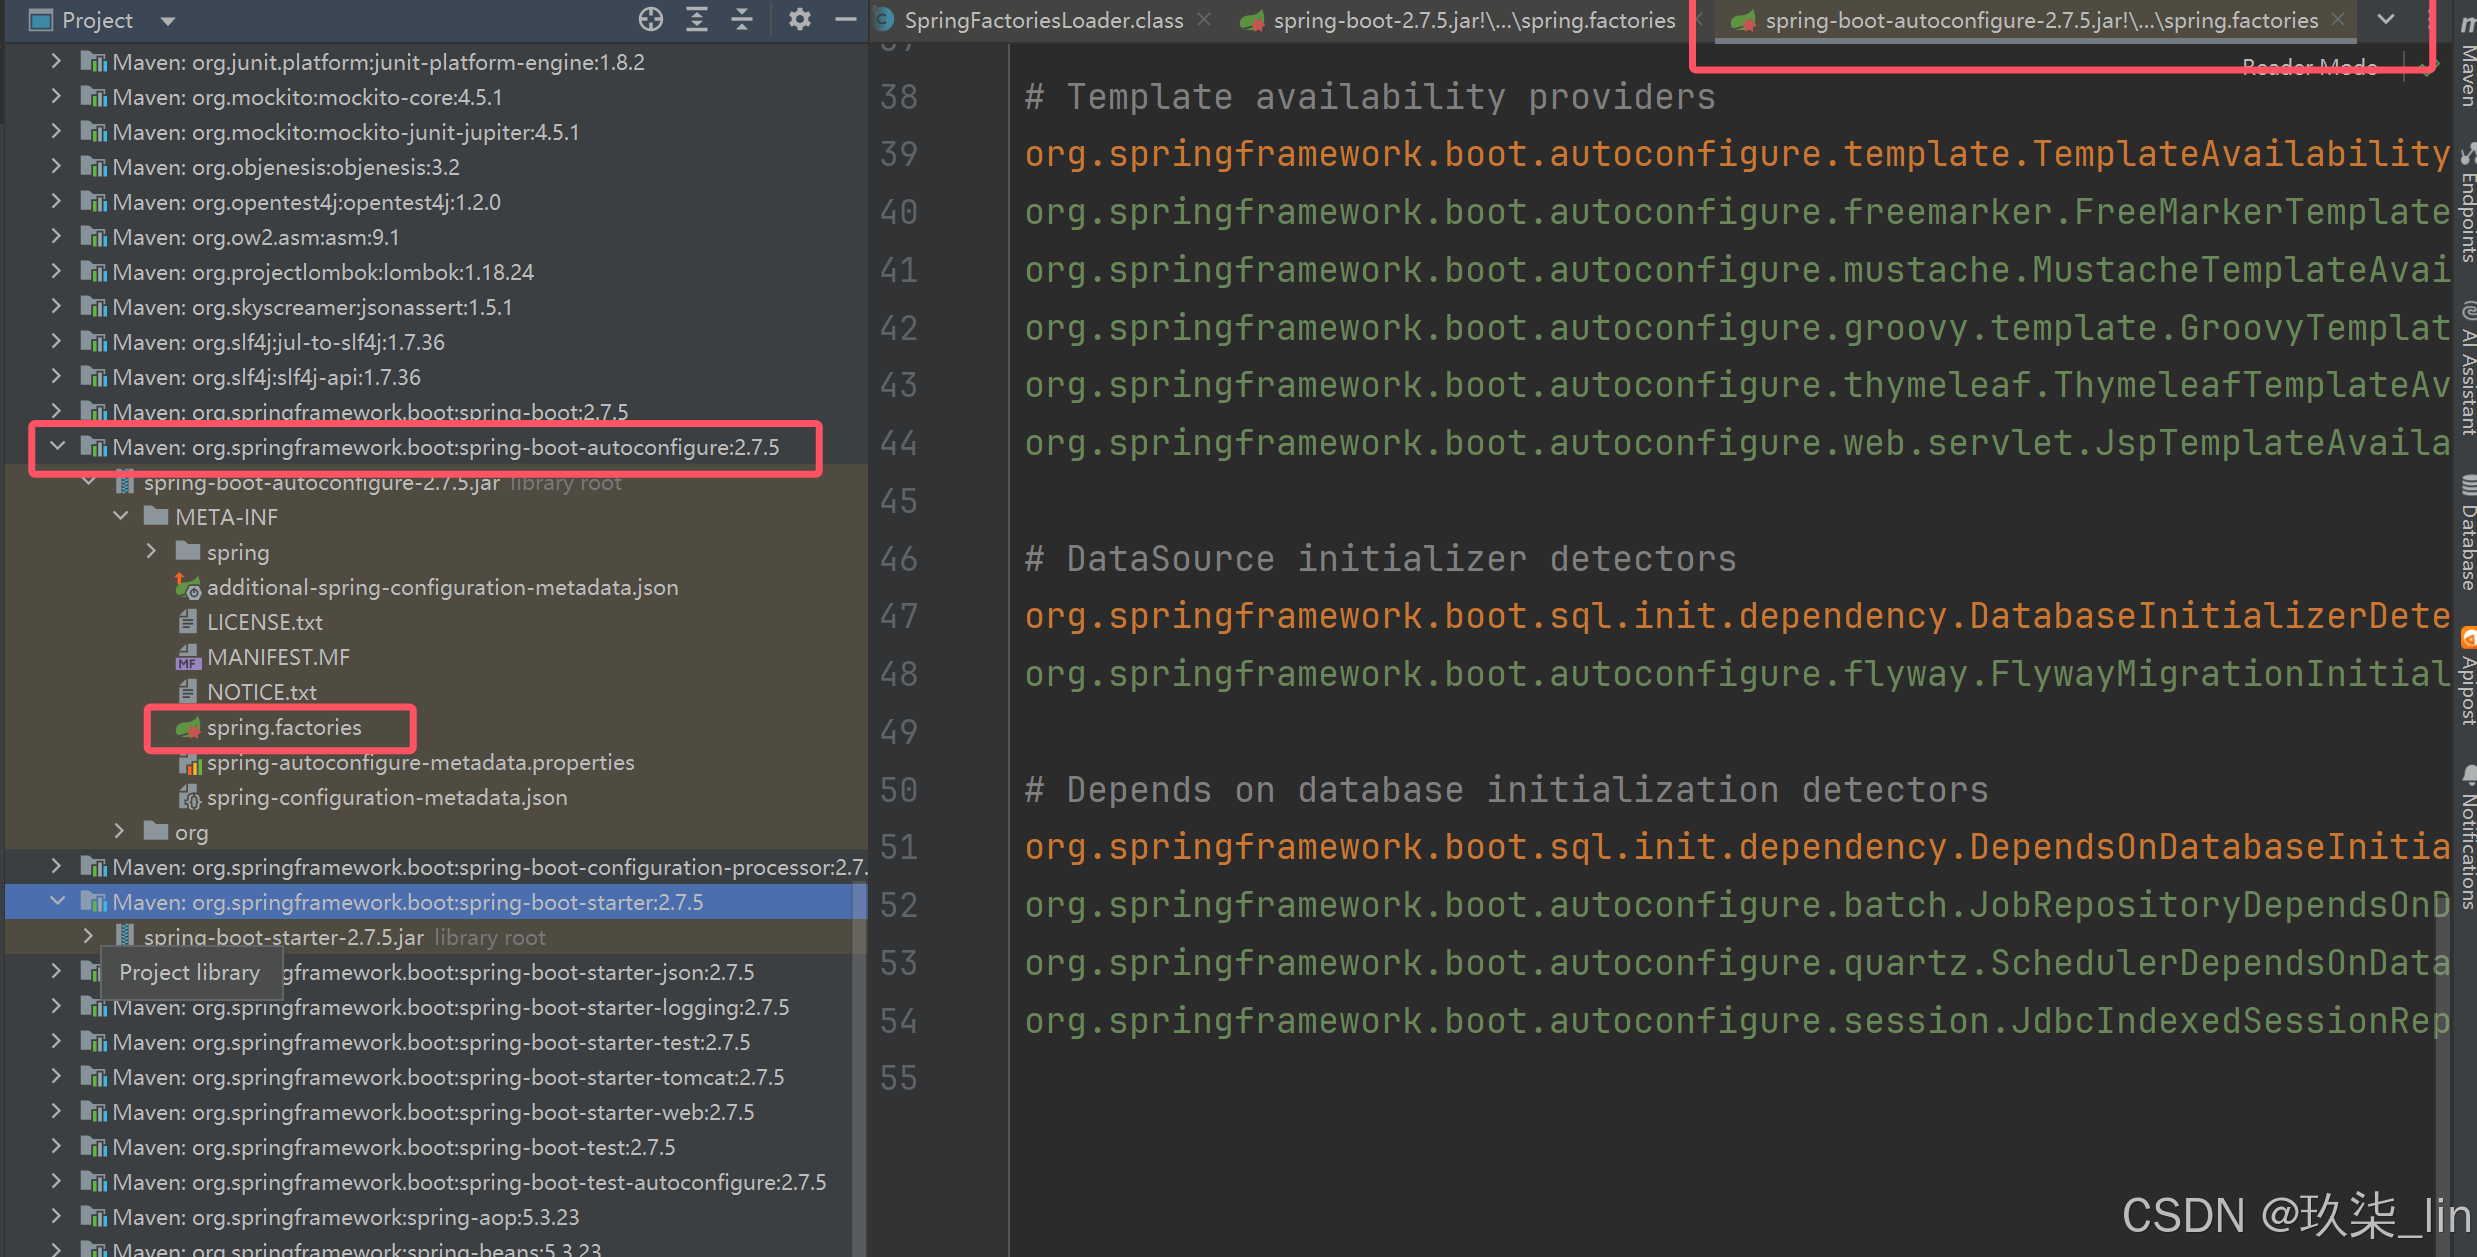The height and width of the screenshot is (1257, 2477).
Task: Open the Maven tool window
Action: pyautogui.click(x=2467, y=62)
